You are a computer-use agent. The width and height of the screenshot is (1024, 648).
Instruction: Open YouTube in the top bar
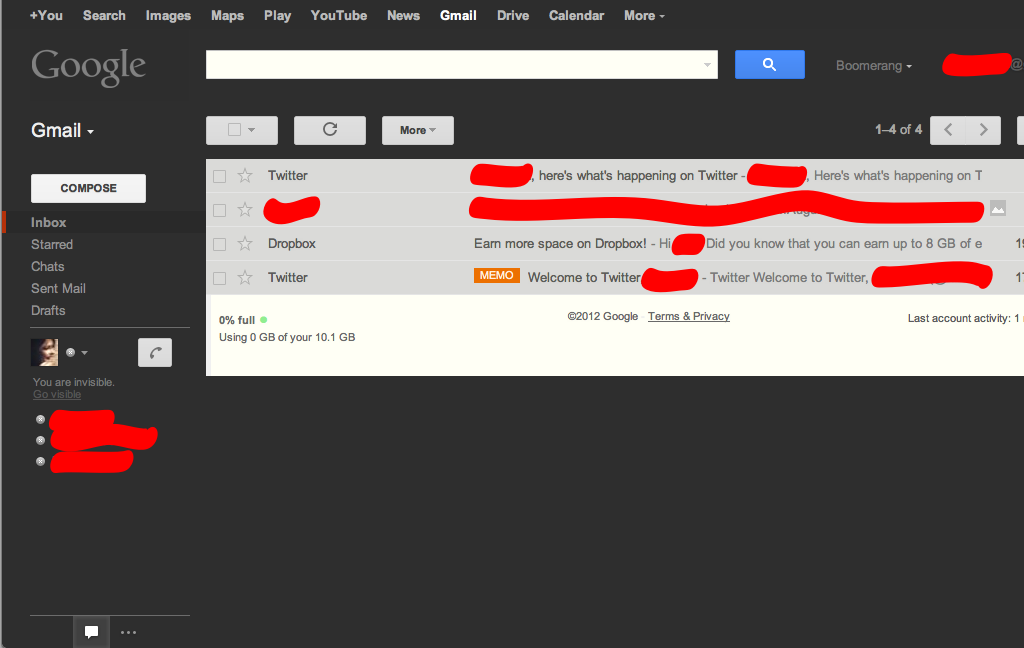coord(339,16)
